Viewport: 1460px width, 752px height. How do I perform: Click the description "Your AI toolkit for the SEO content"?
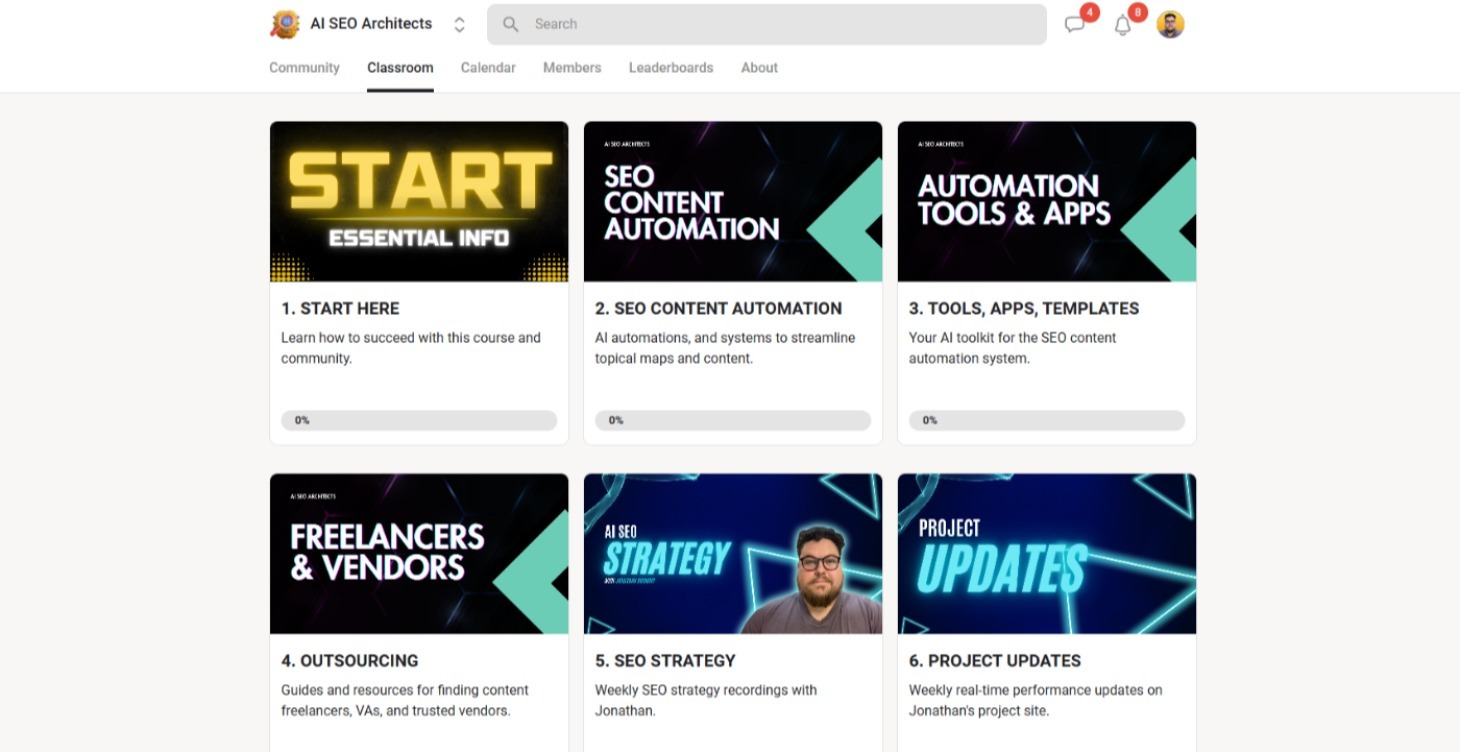pos(1013,348)
